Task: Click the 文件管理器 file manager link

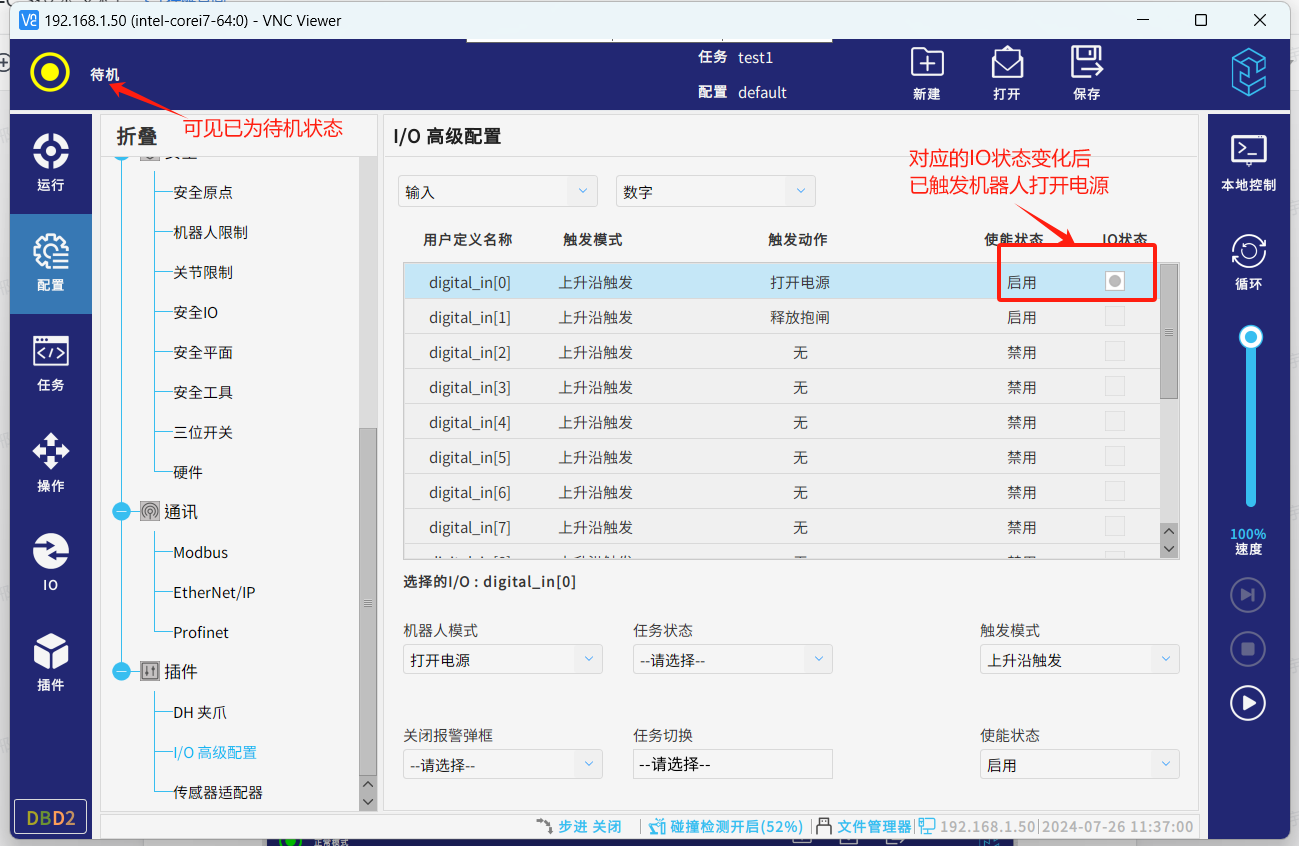Action: click(x=873, y=826)
